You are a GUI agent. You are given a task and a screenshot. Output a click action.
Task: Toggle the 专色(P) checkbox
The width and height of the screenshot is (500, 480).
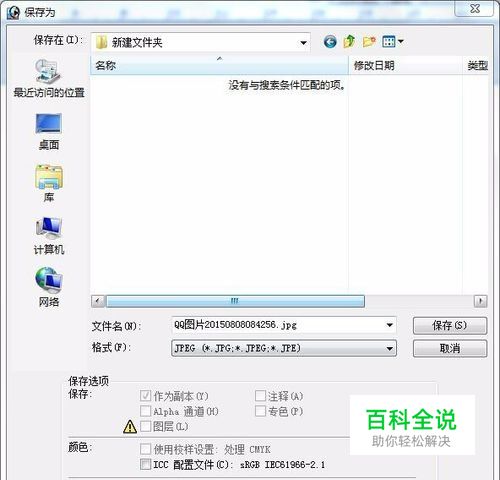260,411
